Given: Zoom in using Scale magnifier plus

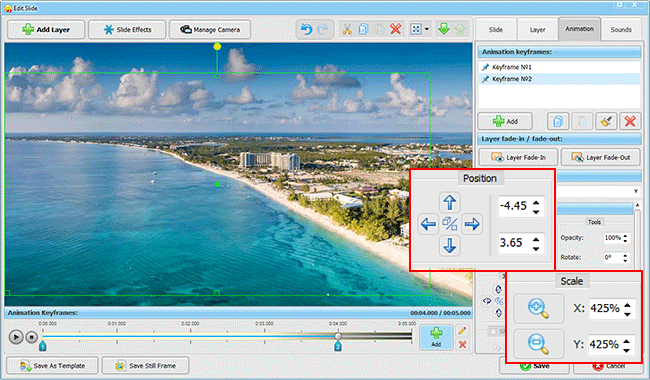Looking at the screenshot, I should click(538, 308).
